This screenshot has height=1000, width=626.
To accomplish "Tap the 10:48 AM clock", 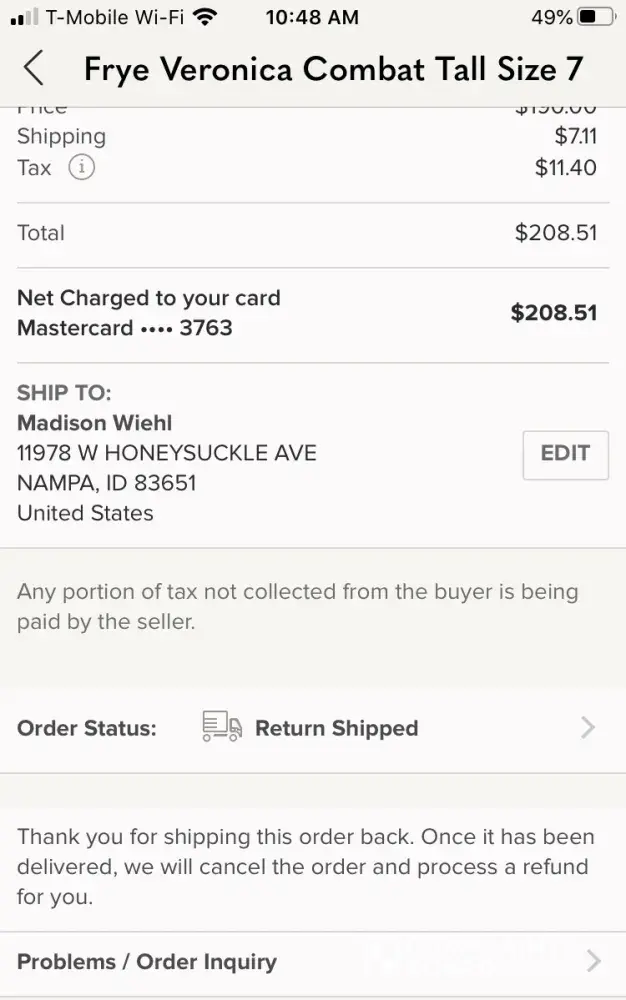I will click(x=314, y=17).
